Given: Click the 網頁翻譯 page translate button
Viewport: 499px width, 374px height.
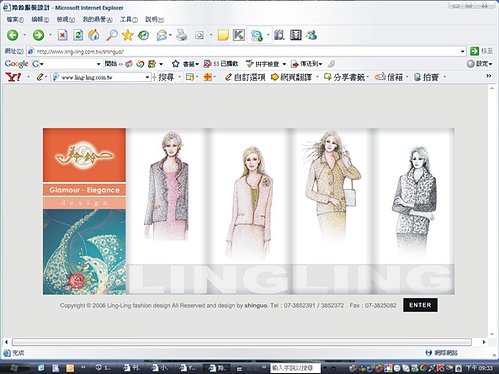Looking at the screenshot, I should pyautogui.click(x=292, y=77).
